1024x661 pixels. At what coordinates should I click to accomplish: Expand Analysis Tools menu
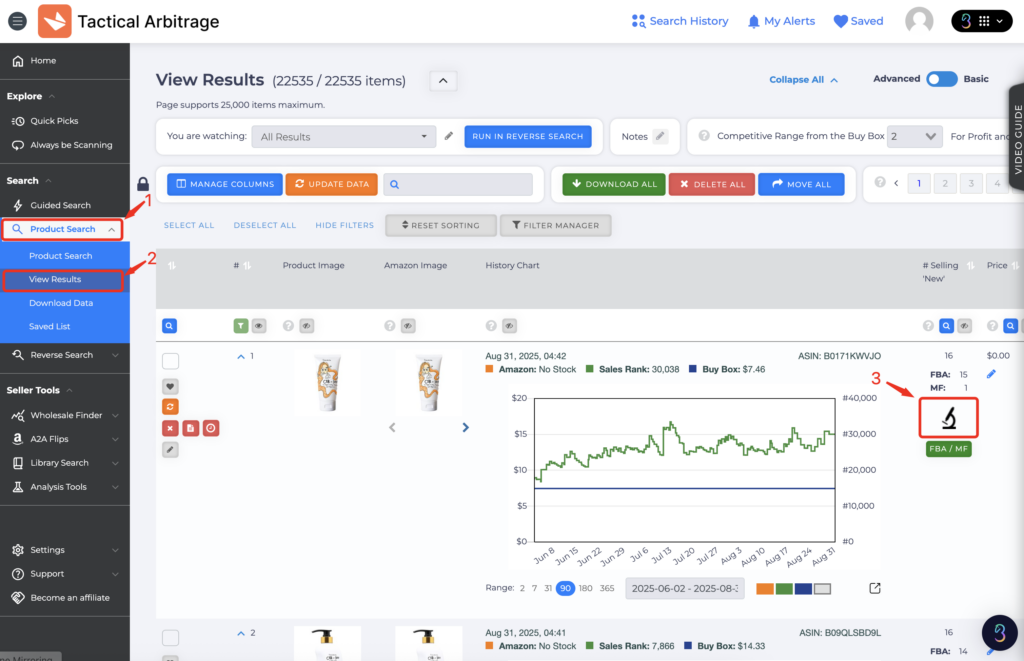point(65,487)
